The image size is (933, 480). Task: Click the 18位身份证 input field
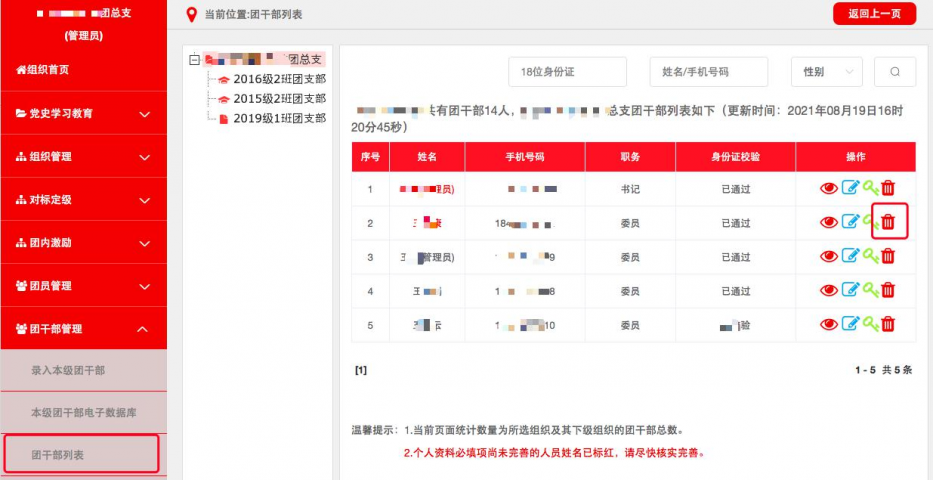567,72
